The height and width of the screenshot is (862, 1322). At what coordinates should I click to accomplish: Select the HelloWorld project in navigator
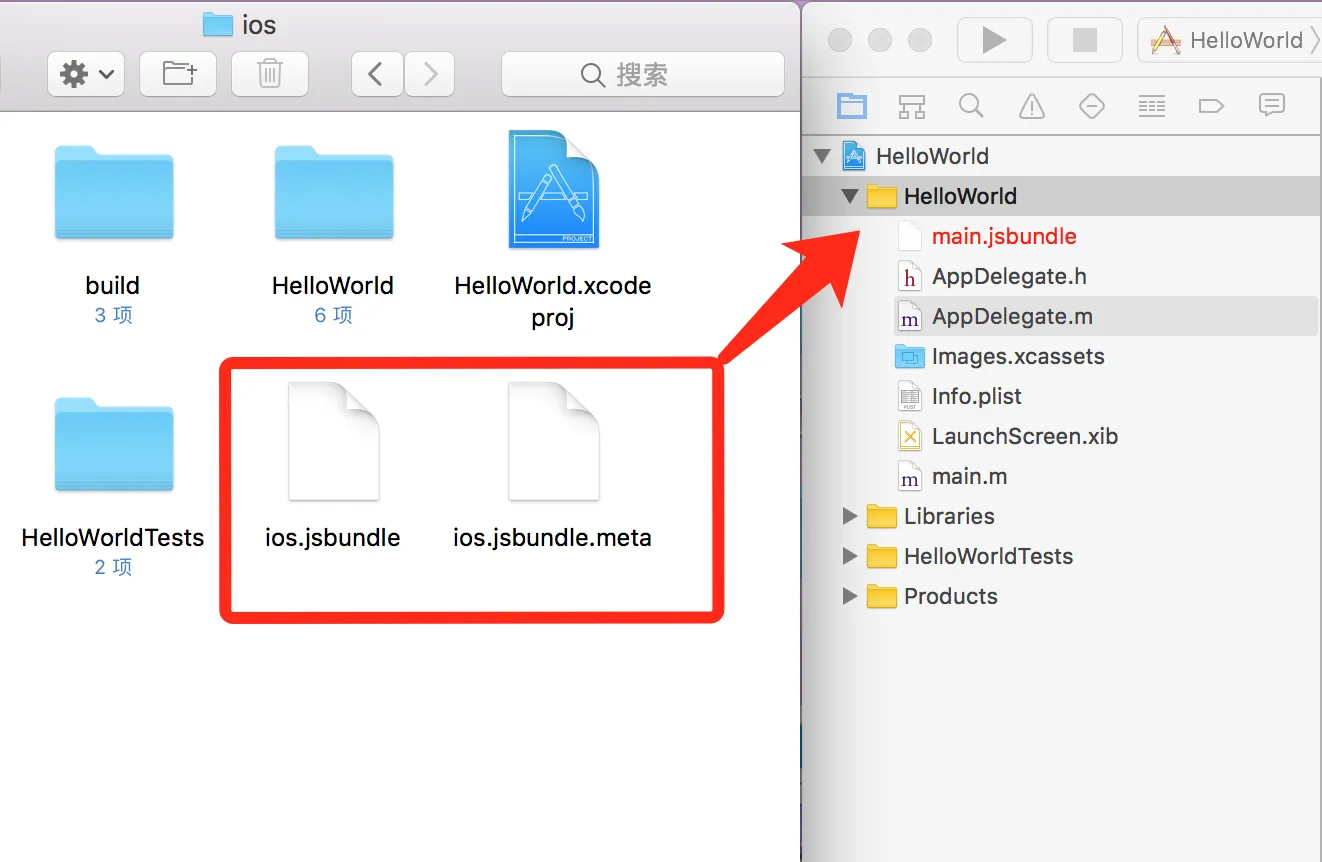[x=932, y=156]
